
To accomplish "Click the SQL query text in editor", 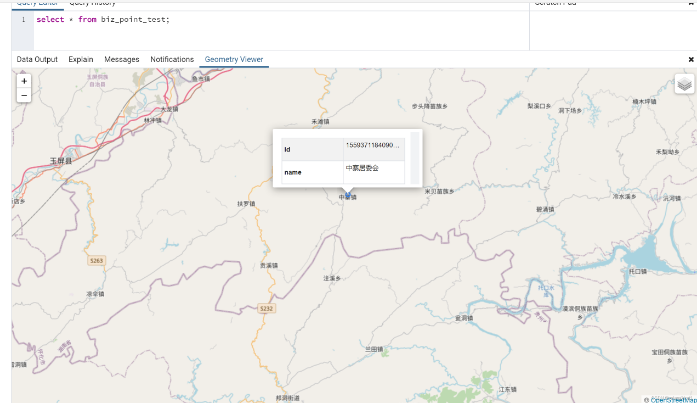I will click(103, 20).
